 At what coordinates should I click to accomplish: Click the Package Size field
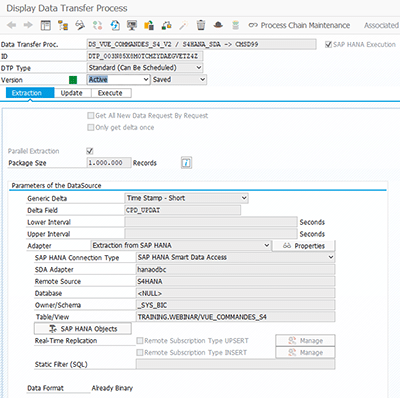[109, 163]
